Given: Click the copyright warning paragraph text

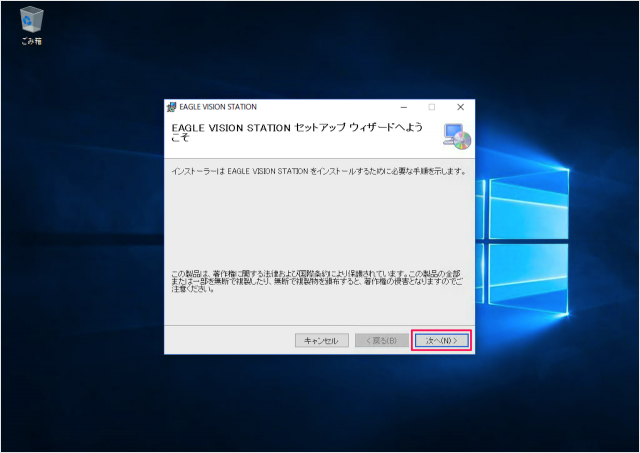Looking at the screenshot, I should click(x=317, y=281).
